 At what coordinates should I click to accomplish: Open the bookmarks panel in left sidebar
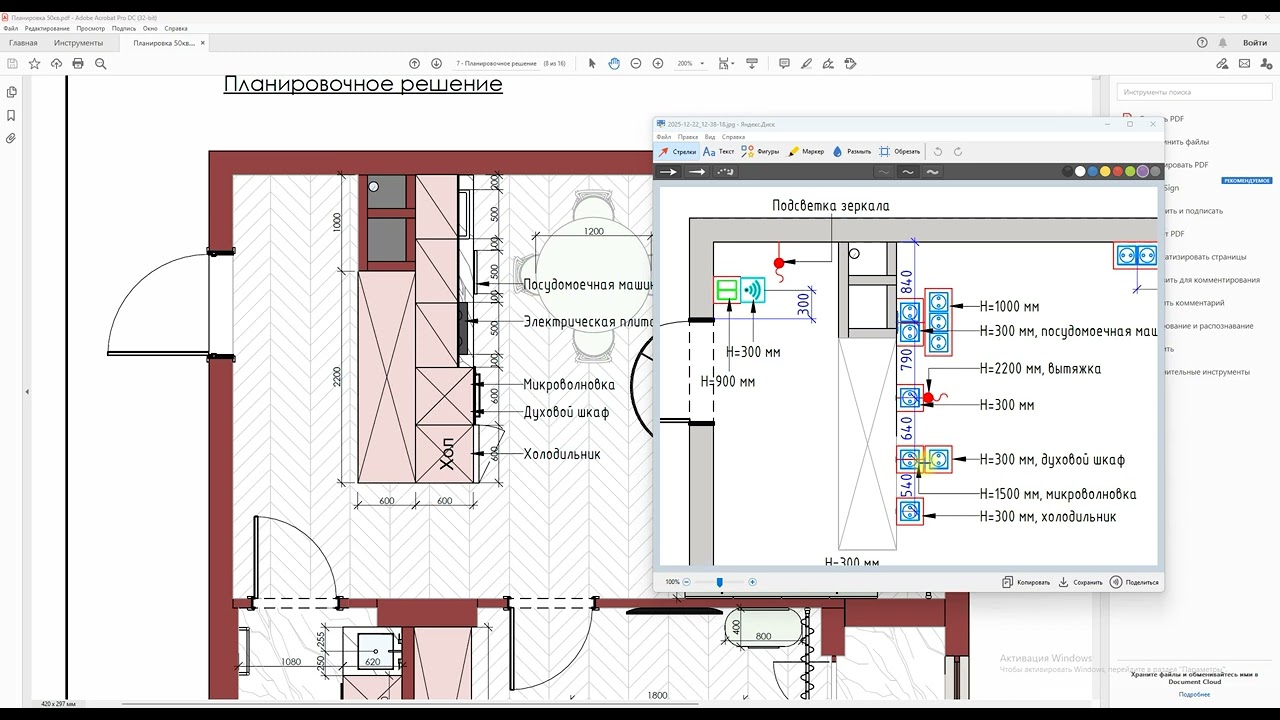(12, 115)
